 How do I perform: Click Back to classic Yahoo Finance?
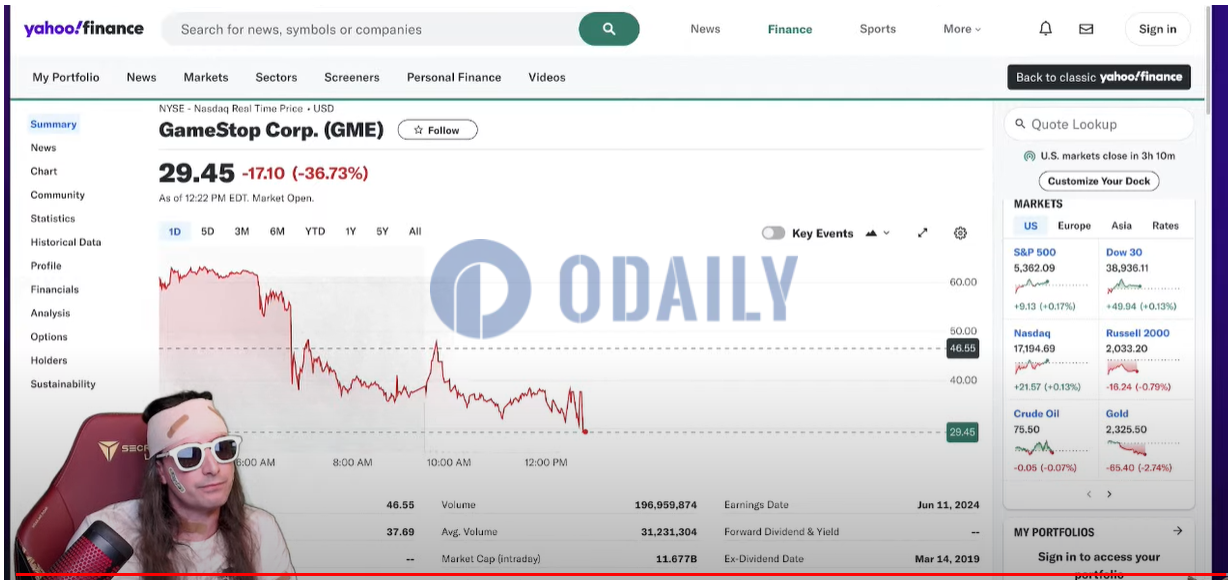(1099, 77)
